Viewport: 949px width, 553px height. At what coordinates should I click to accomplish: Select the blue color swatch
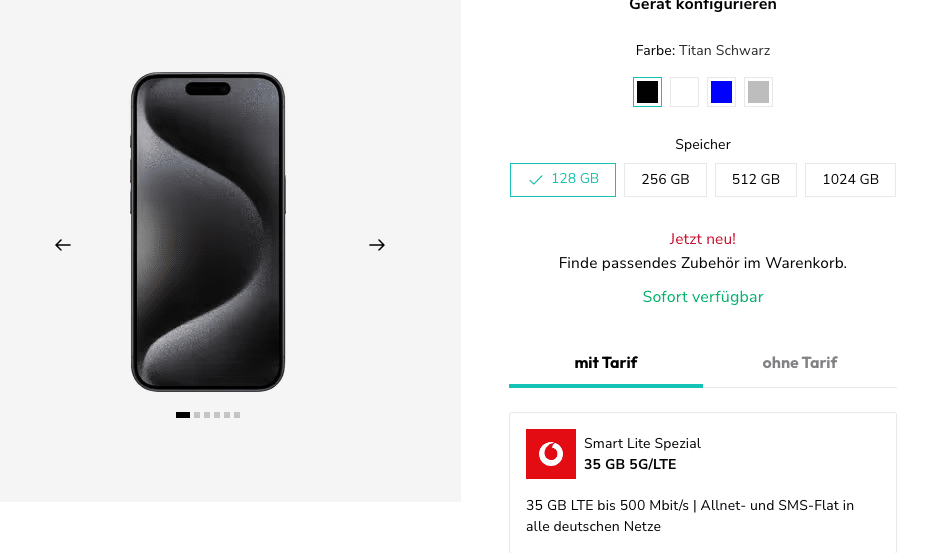click(721, 92)
